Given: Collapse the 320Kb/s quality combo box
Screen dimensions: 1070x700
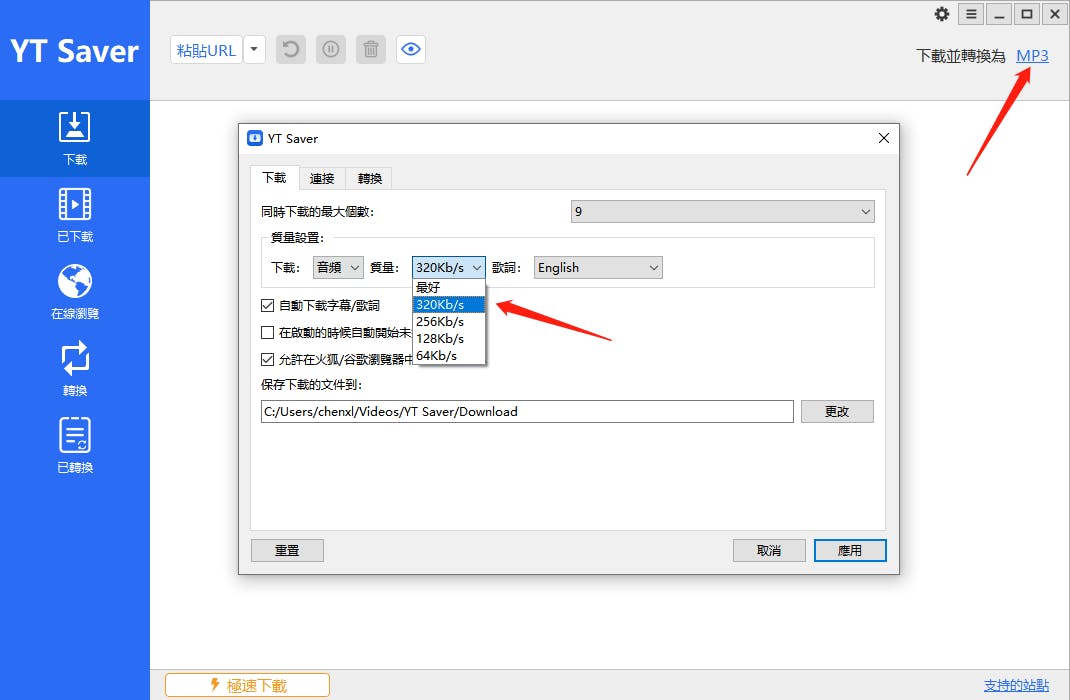Looking at the screenshot, I should pos(448,267).
